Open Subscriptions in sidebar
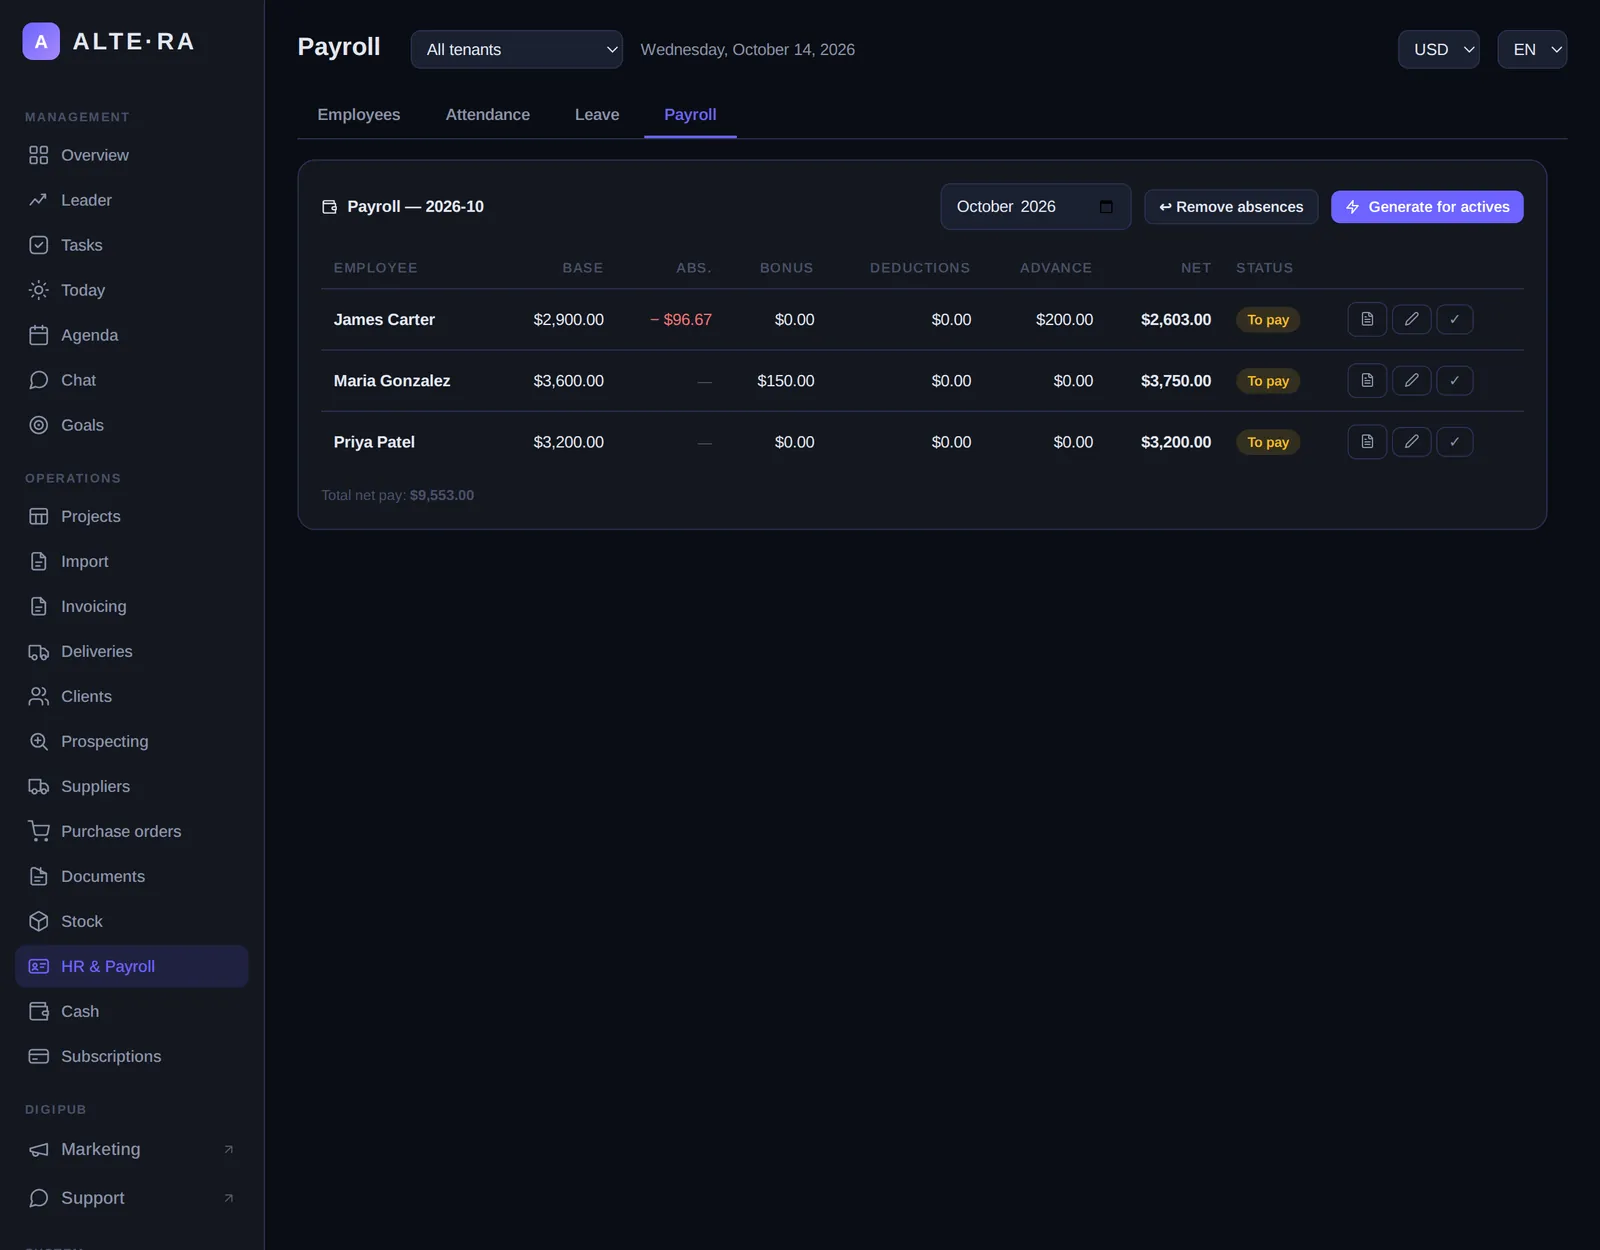The image size is (1600, 1250). 132,1056
